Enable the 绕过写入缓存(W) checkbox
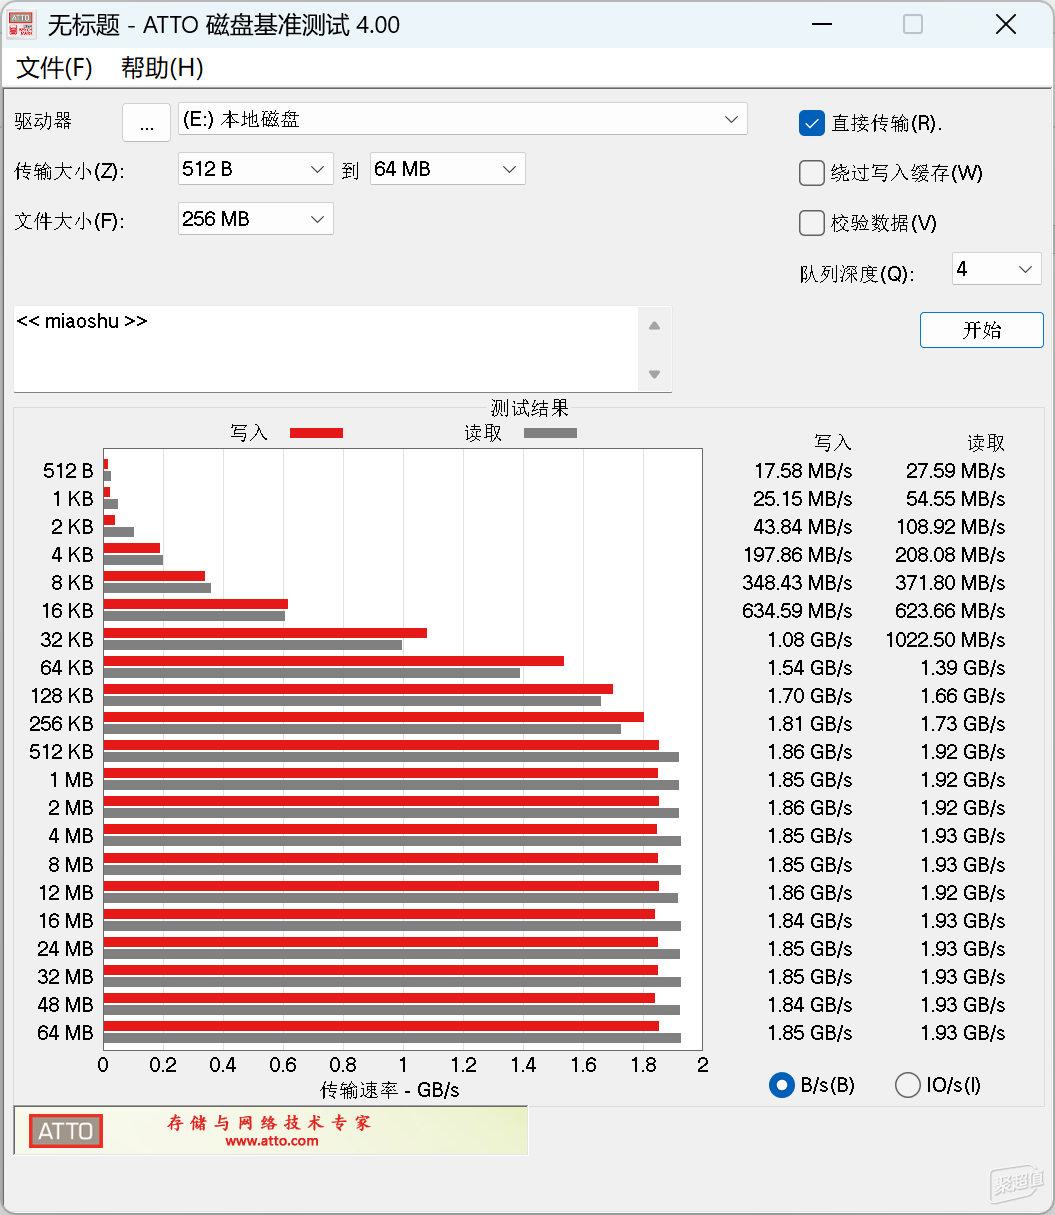 point(811,173)
